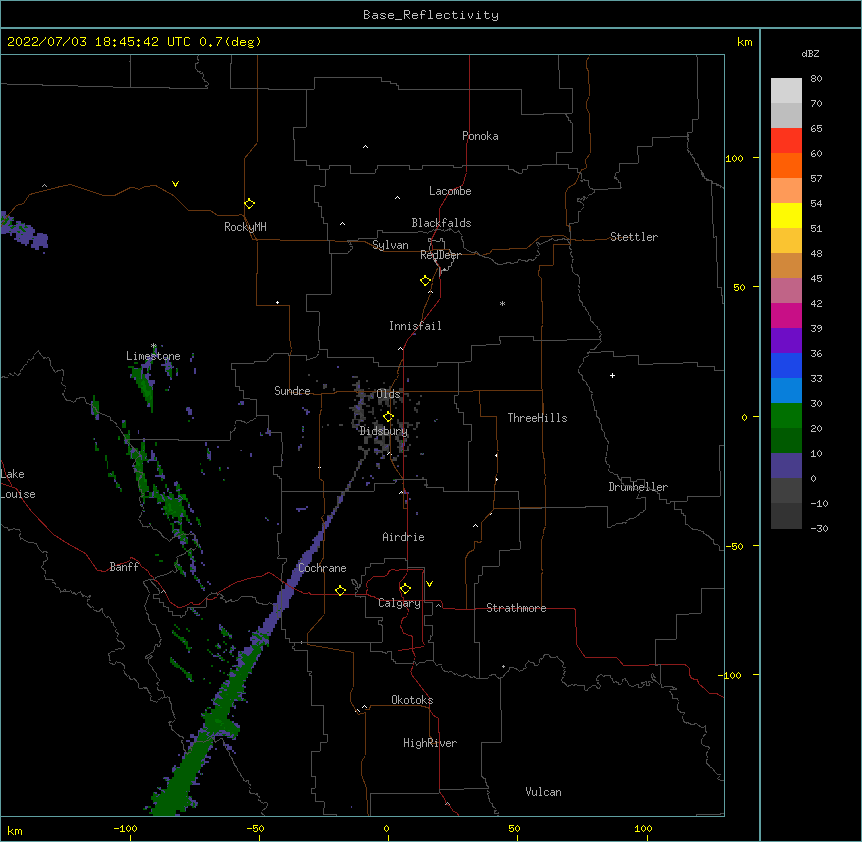Click the Banff label
The height and width of the screenshot is (842, 862).
click(124, 567)
